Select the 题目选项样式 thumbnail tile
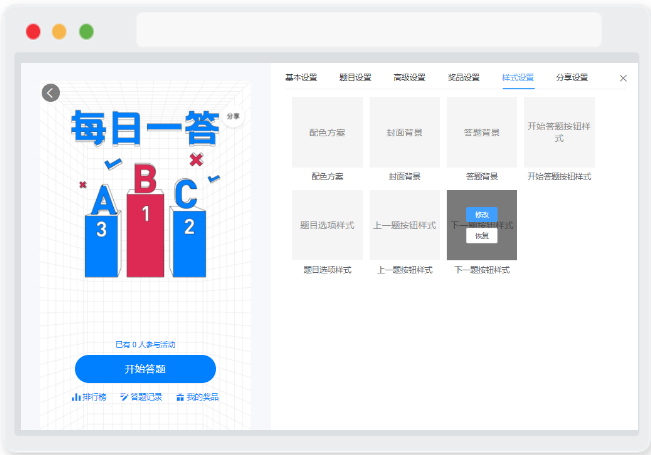This screenshot has width=651, height=455. click(x=327, y=225)
